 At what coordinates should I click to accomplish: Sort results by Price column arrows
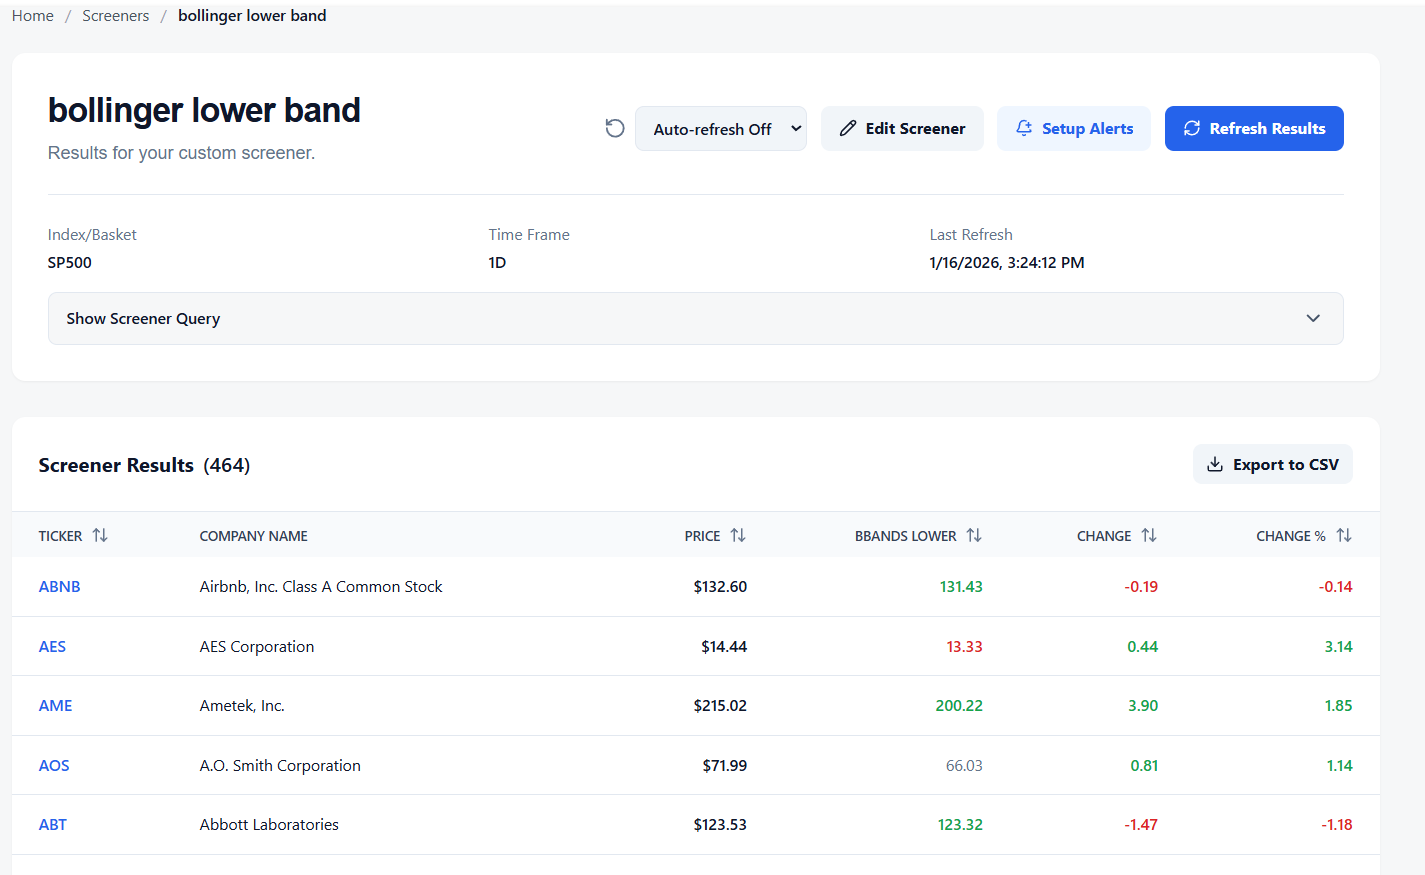click(738, 535)
